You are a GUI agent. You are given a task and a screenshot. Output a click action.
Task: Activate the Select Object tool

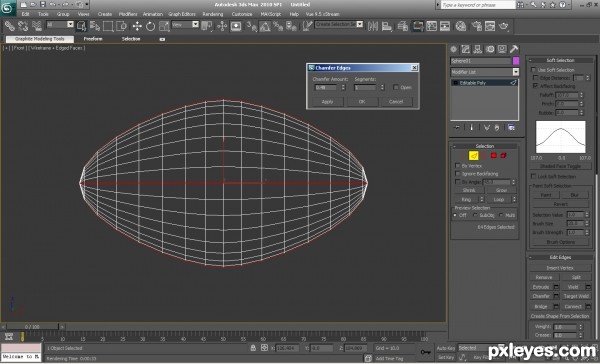point(81,26)
